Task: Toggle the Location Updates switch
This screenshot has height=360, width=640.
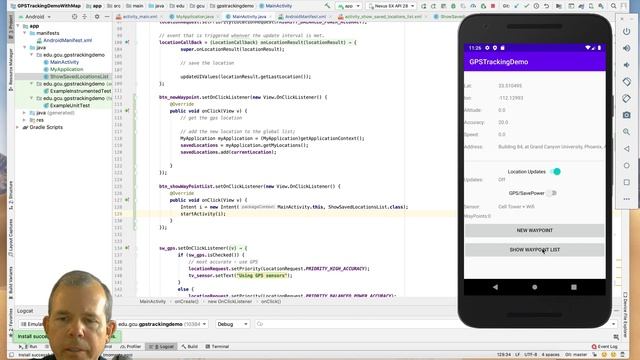Action: (x=556, y=171)
